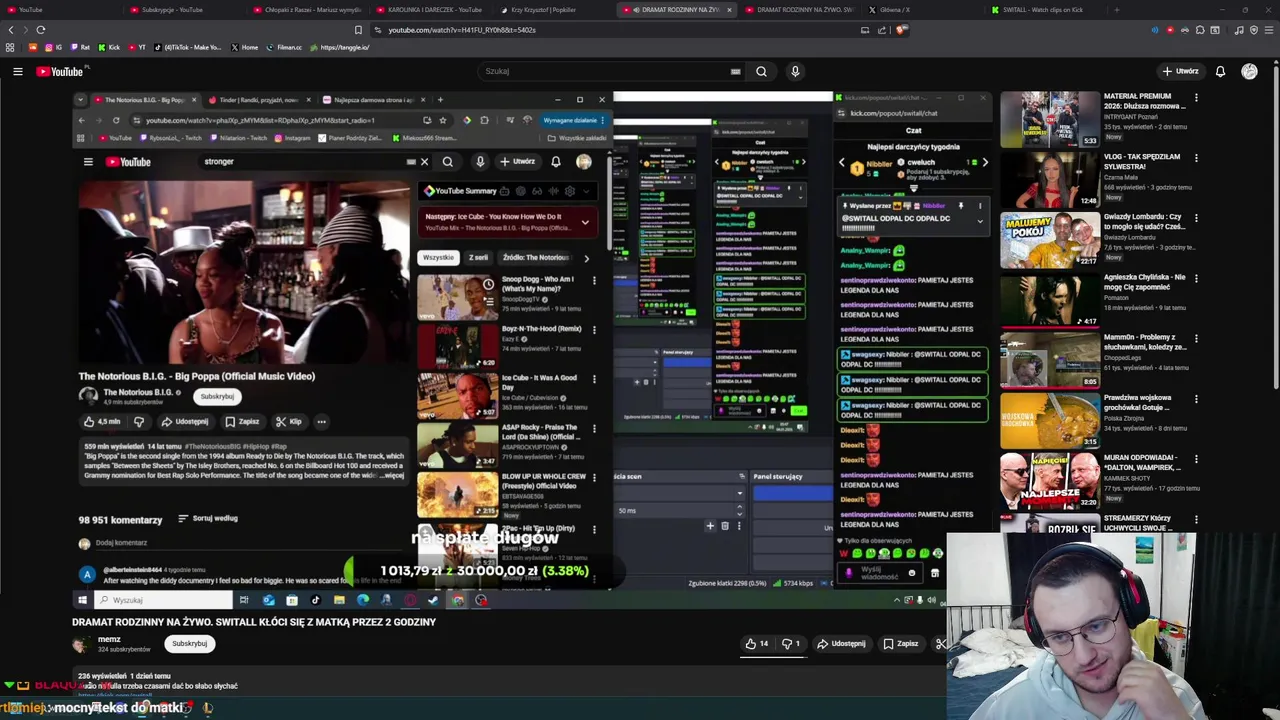Open the TikTok - Make Your bookmark
The width and height of the screenshot is (1280, 720).
pyautogui.click(x=188, y=47)
